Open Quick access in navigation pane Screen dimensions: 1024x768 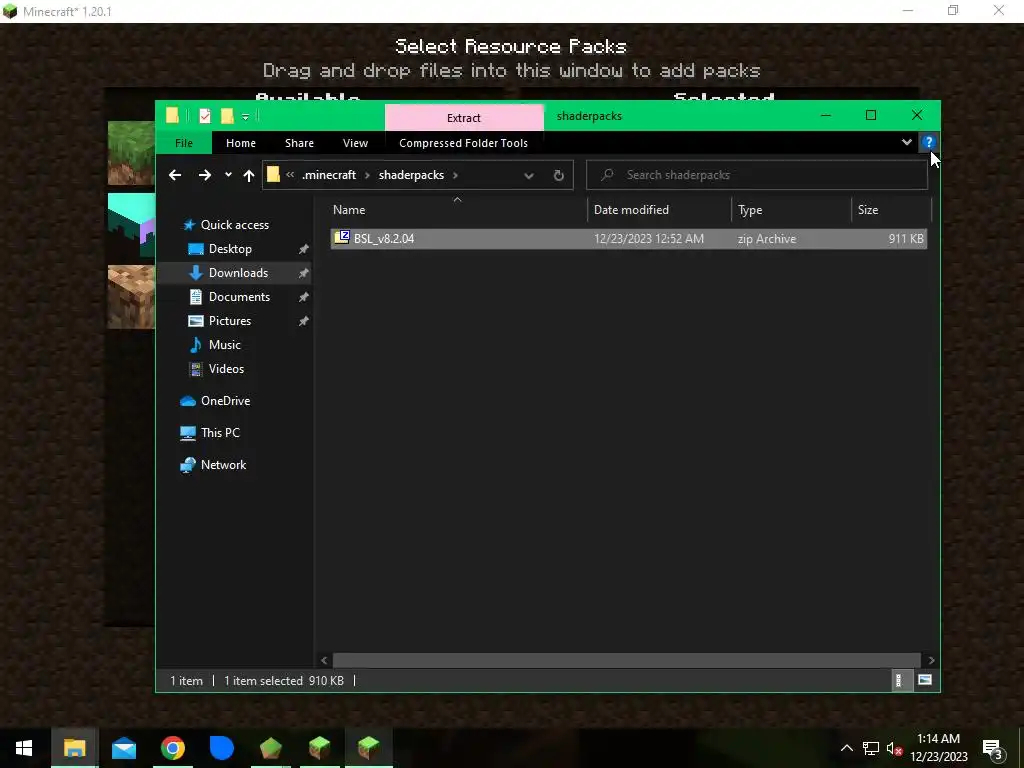pos(234,225)
